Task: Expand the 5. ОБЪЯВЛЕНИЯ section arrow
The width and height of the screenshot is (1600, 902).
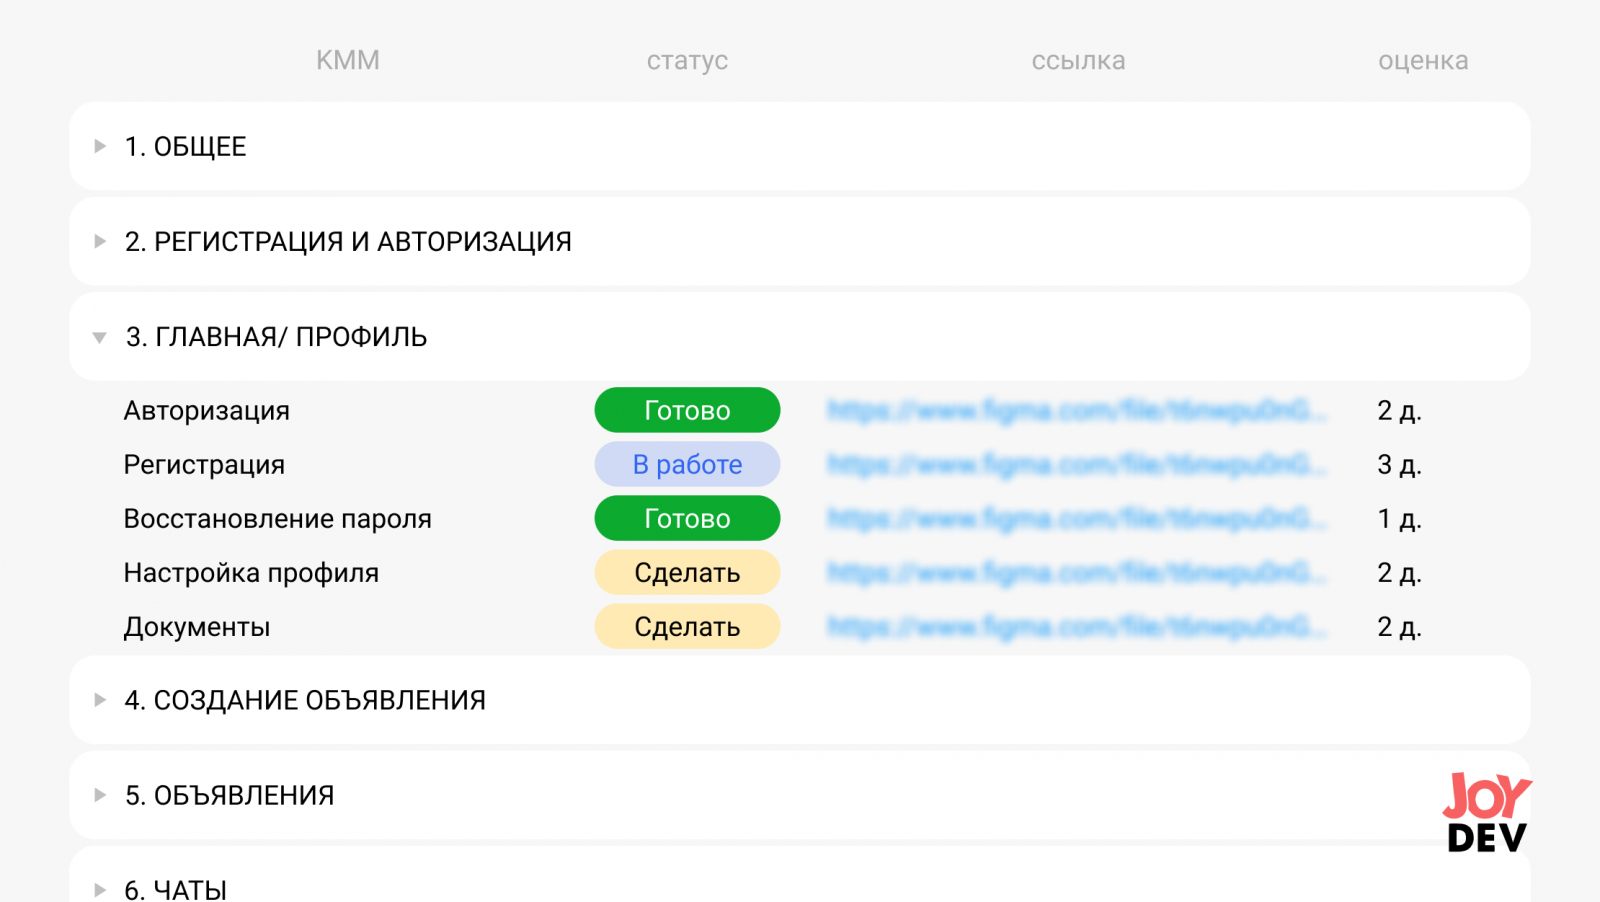Action: pos(100,795)
